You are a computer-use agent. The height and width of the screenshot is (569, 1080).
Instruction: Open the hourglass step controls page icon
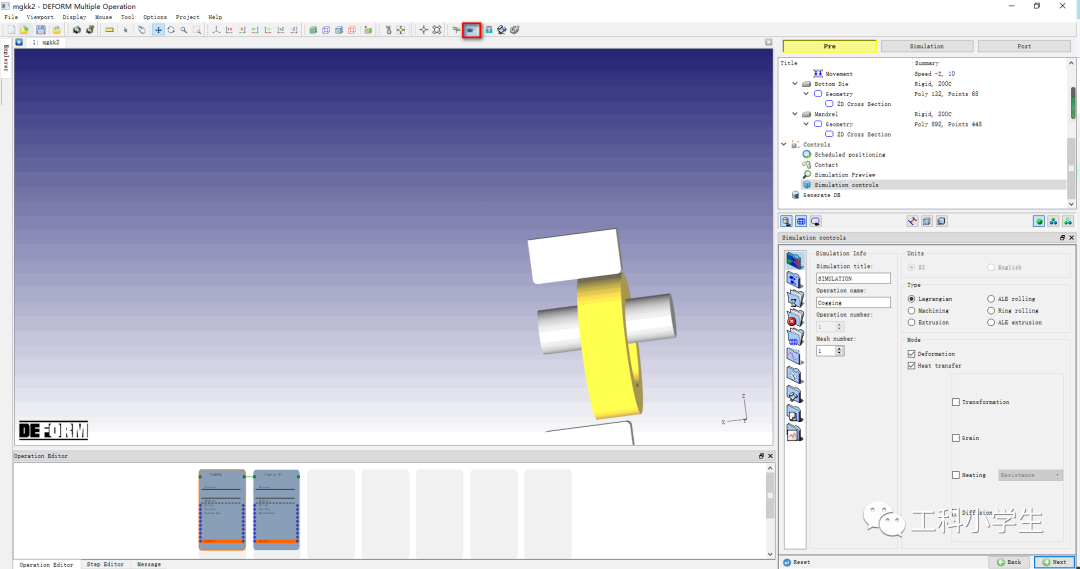point(795,298)
